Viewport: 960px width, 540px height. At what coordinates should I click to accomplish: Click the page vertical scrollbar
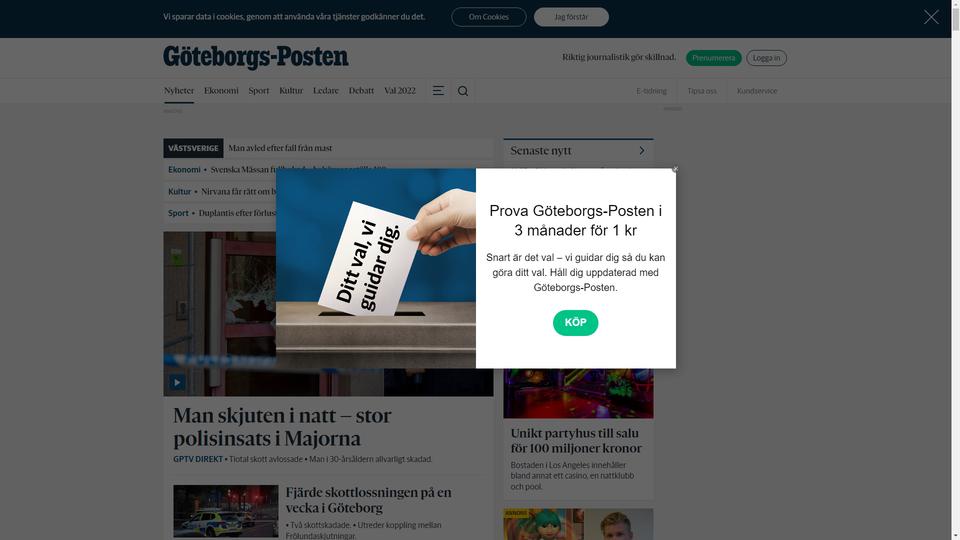(955, 270)
